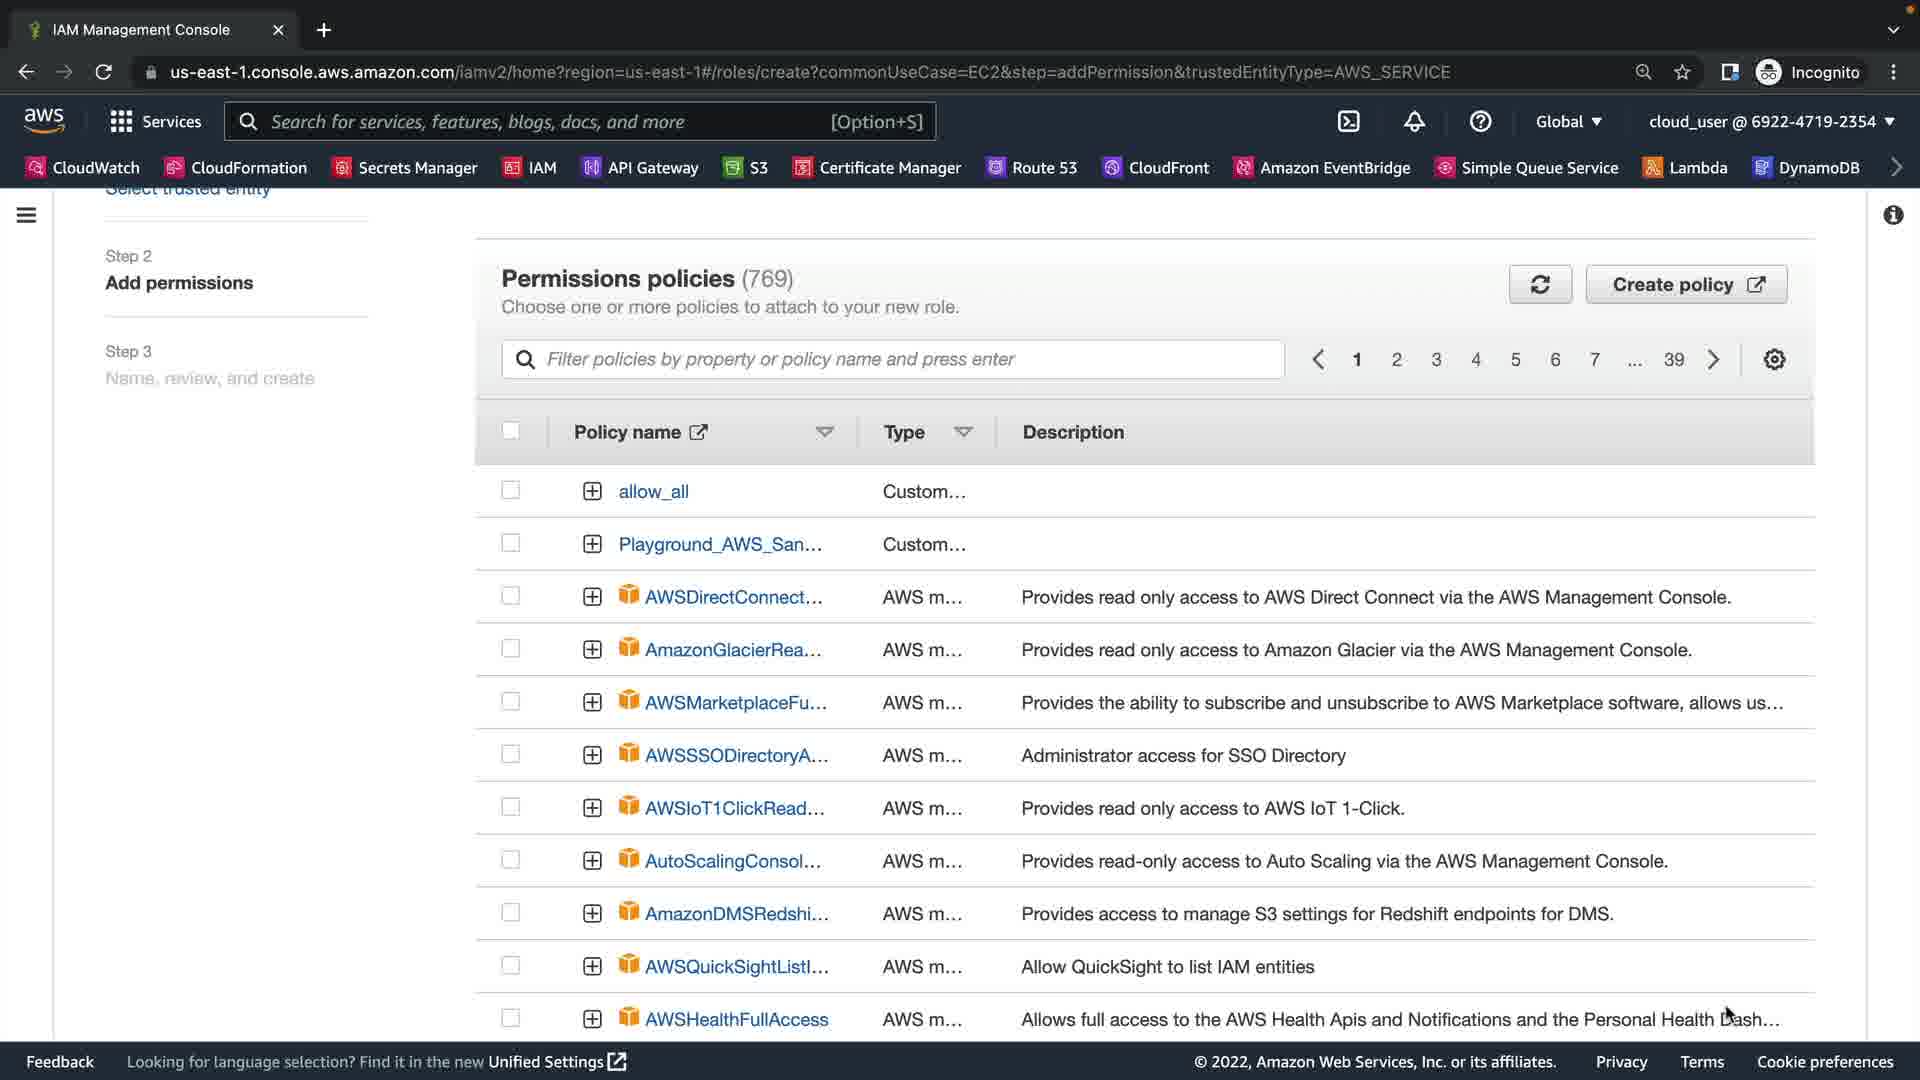The image size is (1920, 1080).
Task: Open the info panel icon
Action: 1893,215
